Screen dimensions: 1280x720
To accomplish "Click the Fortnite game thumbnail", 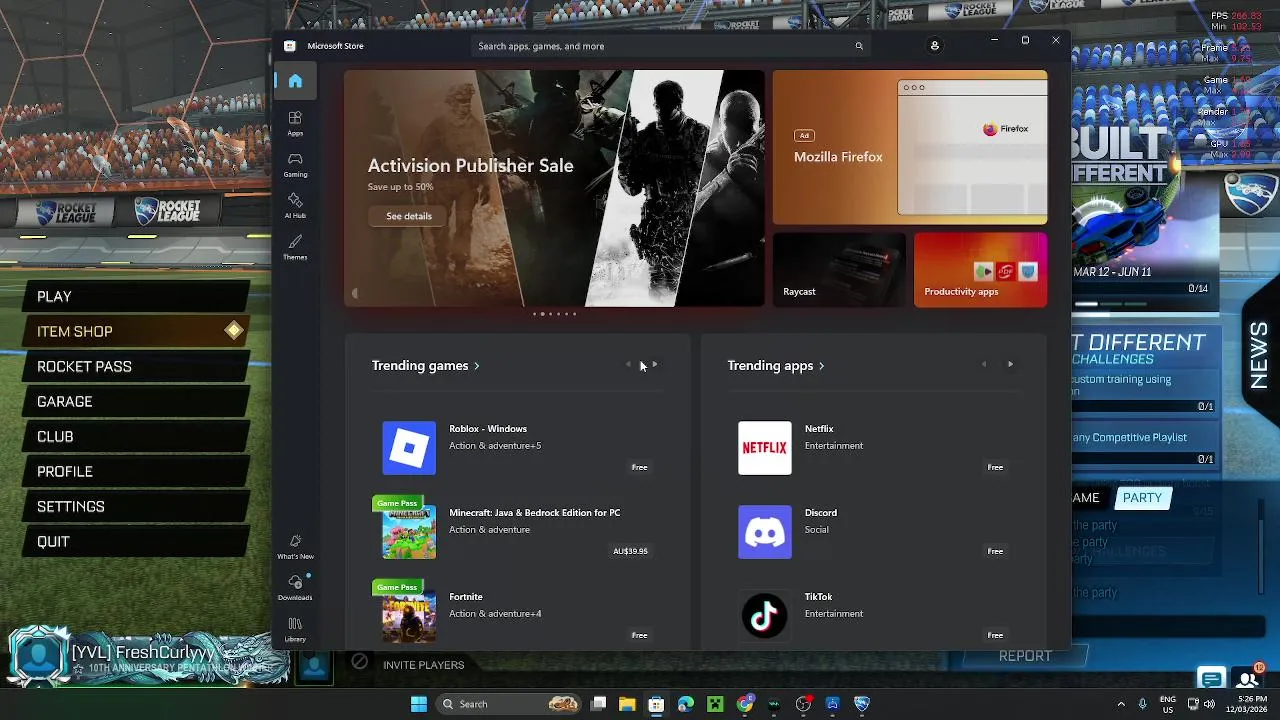I will click(x=409, y=615).
